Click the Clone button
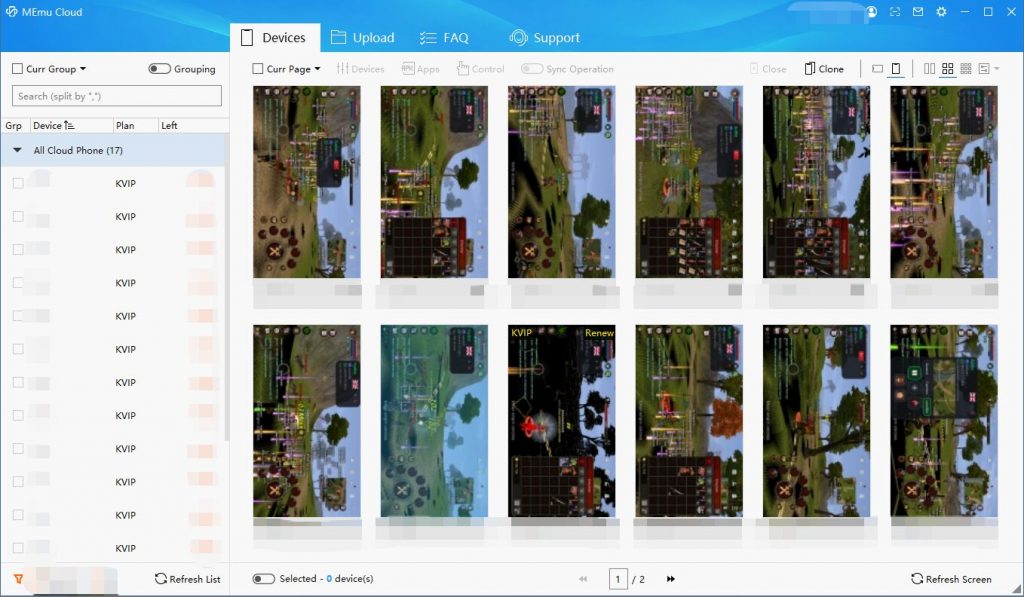The width and height of the screenshot is (1024, 597). tap(824, 69)
